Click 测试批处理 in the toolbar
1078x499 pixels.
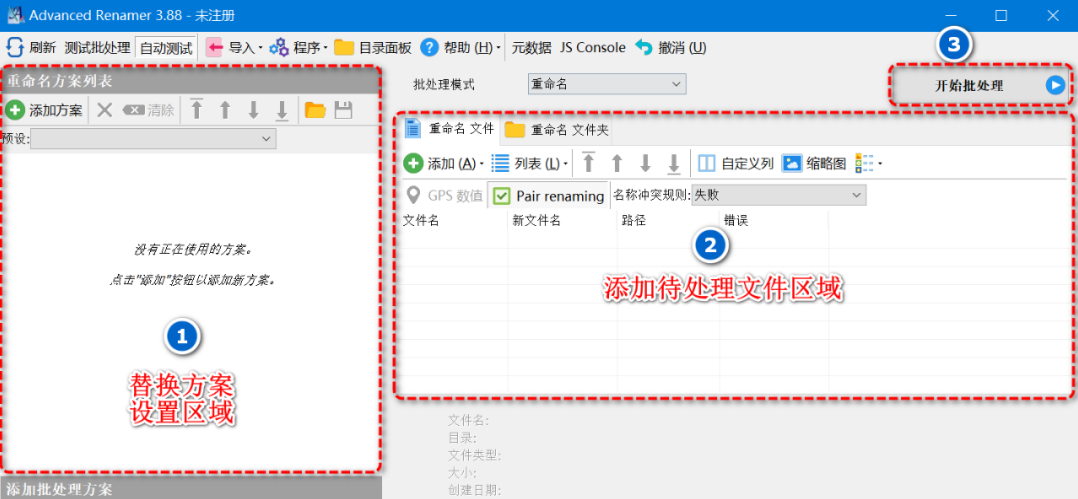[x=97, y=47]
